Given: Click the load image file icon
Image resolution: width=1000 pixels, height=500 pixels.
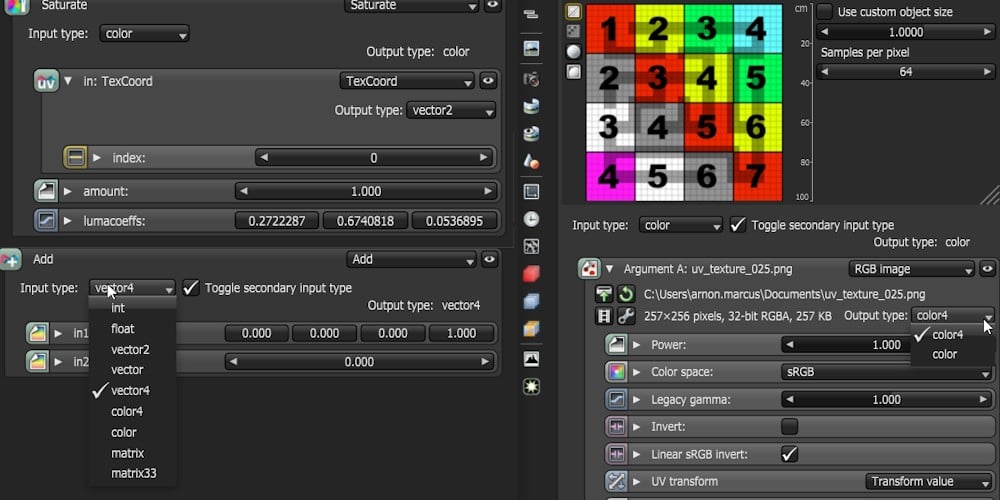Looking at the screenshot, I should click(x=604, y=294).
